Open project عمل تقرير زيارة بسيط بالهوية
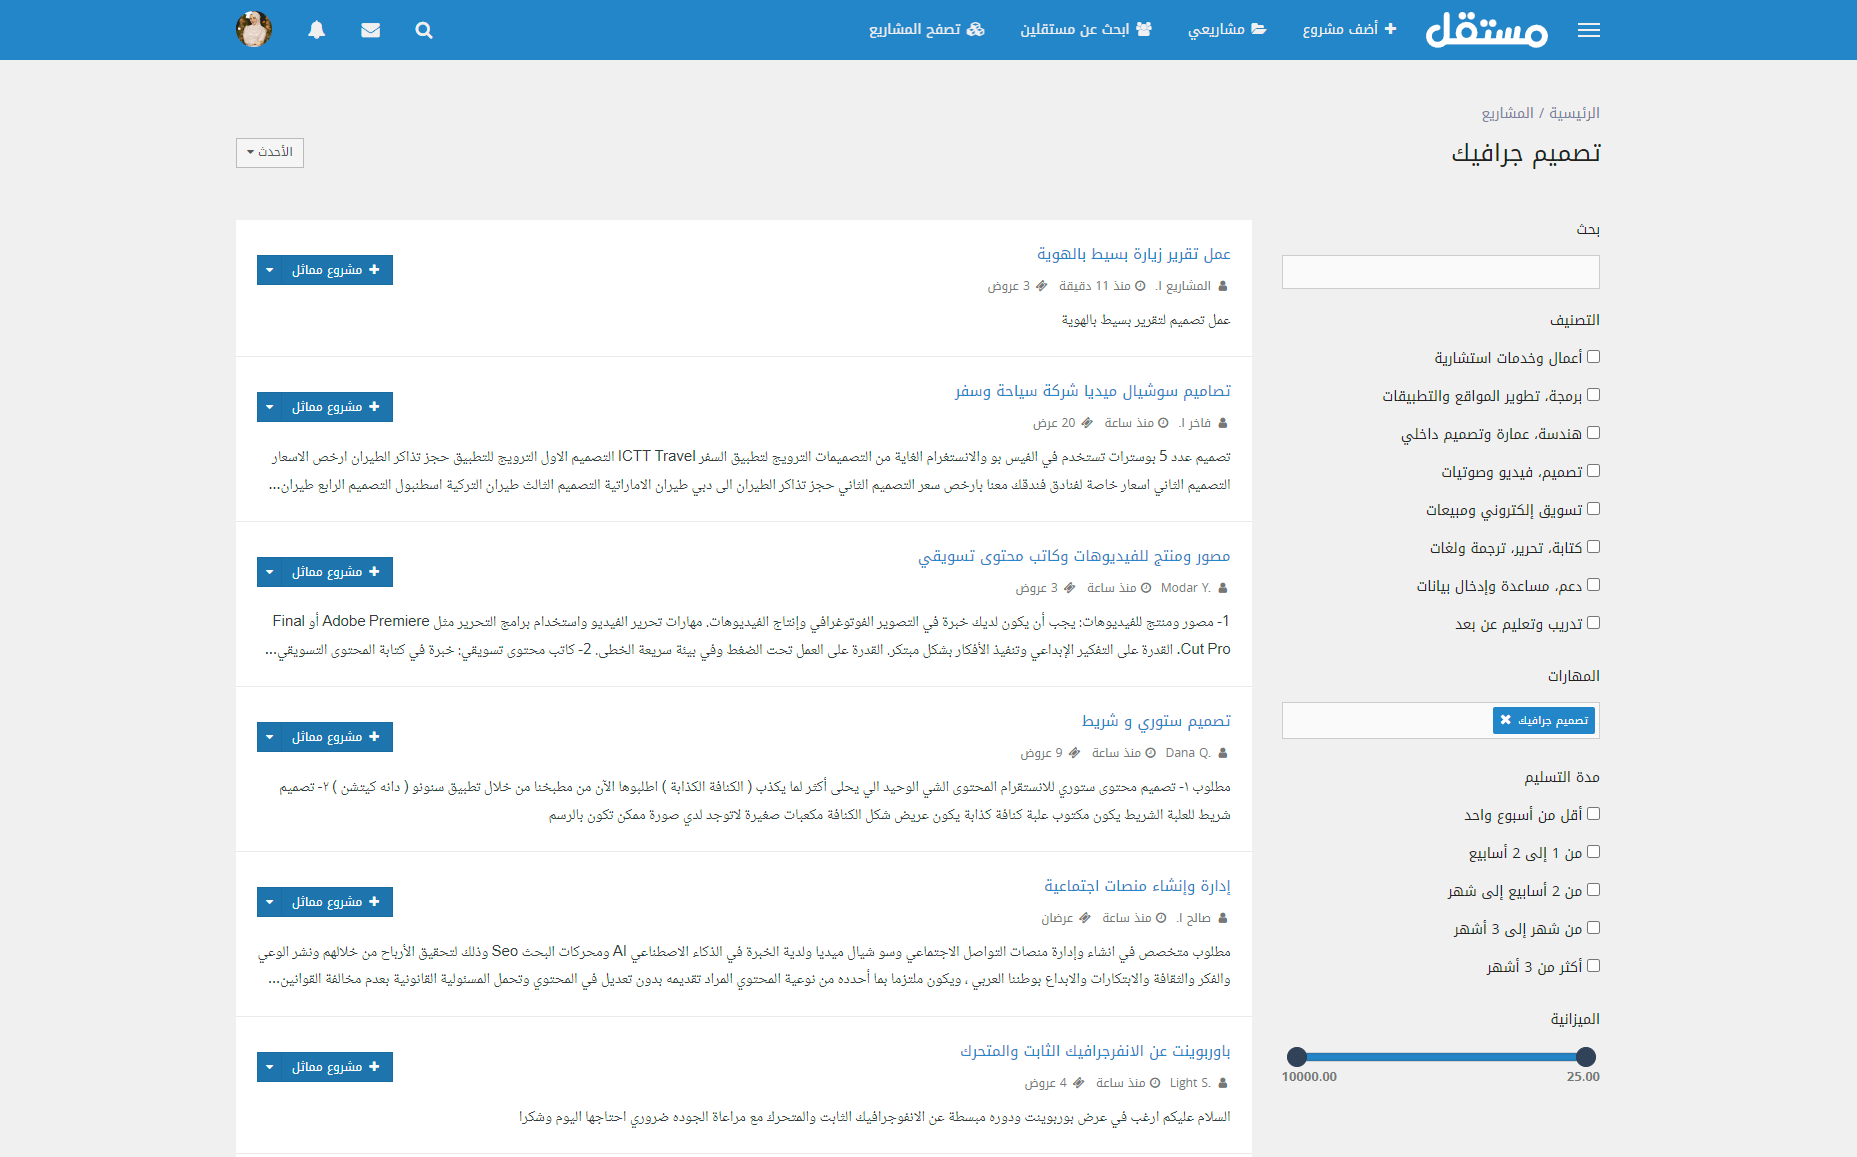1857x1157 pixels. (x=1133, y=254)
